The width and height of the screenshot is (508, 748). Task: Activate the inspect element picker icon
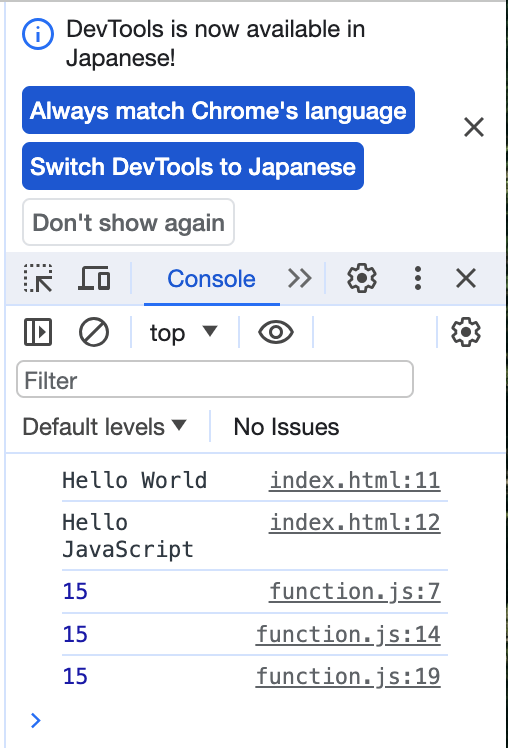(x=38, y=278)
